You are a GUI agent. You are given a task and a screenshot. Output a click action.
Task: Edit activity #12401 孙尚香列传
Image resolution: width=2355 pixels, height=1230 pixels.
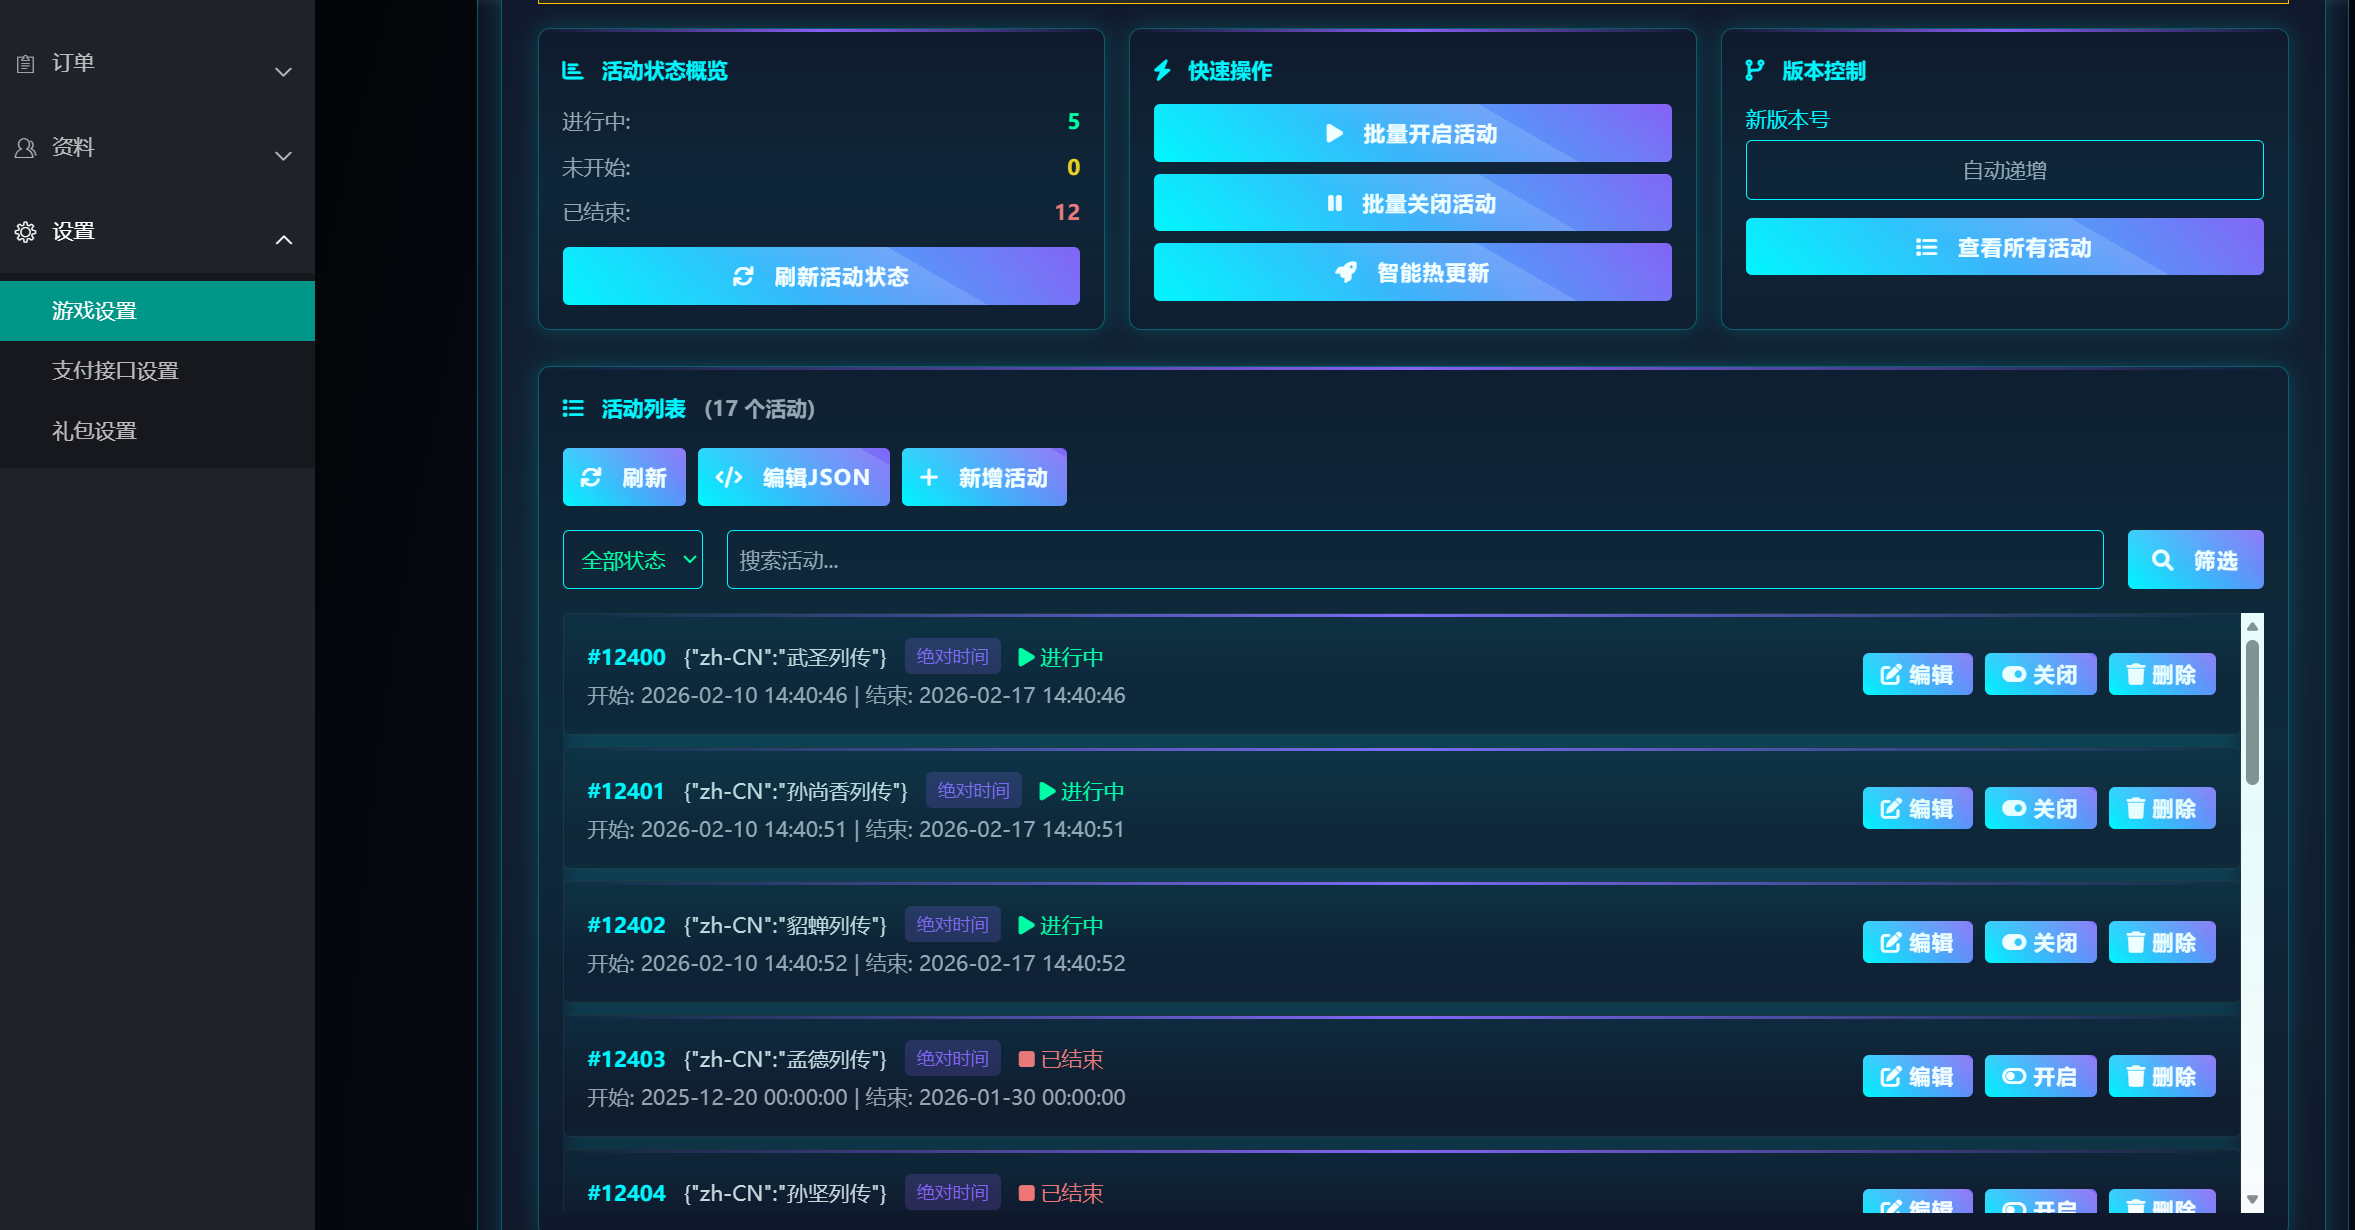(1916, 809)
